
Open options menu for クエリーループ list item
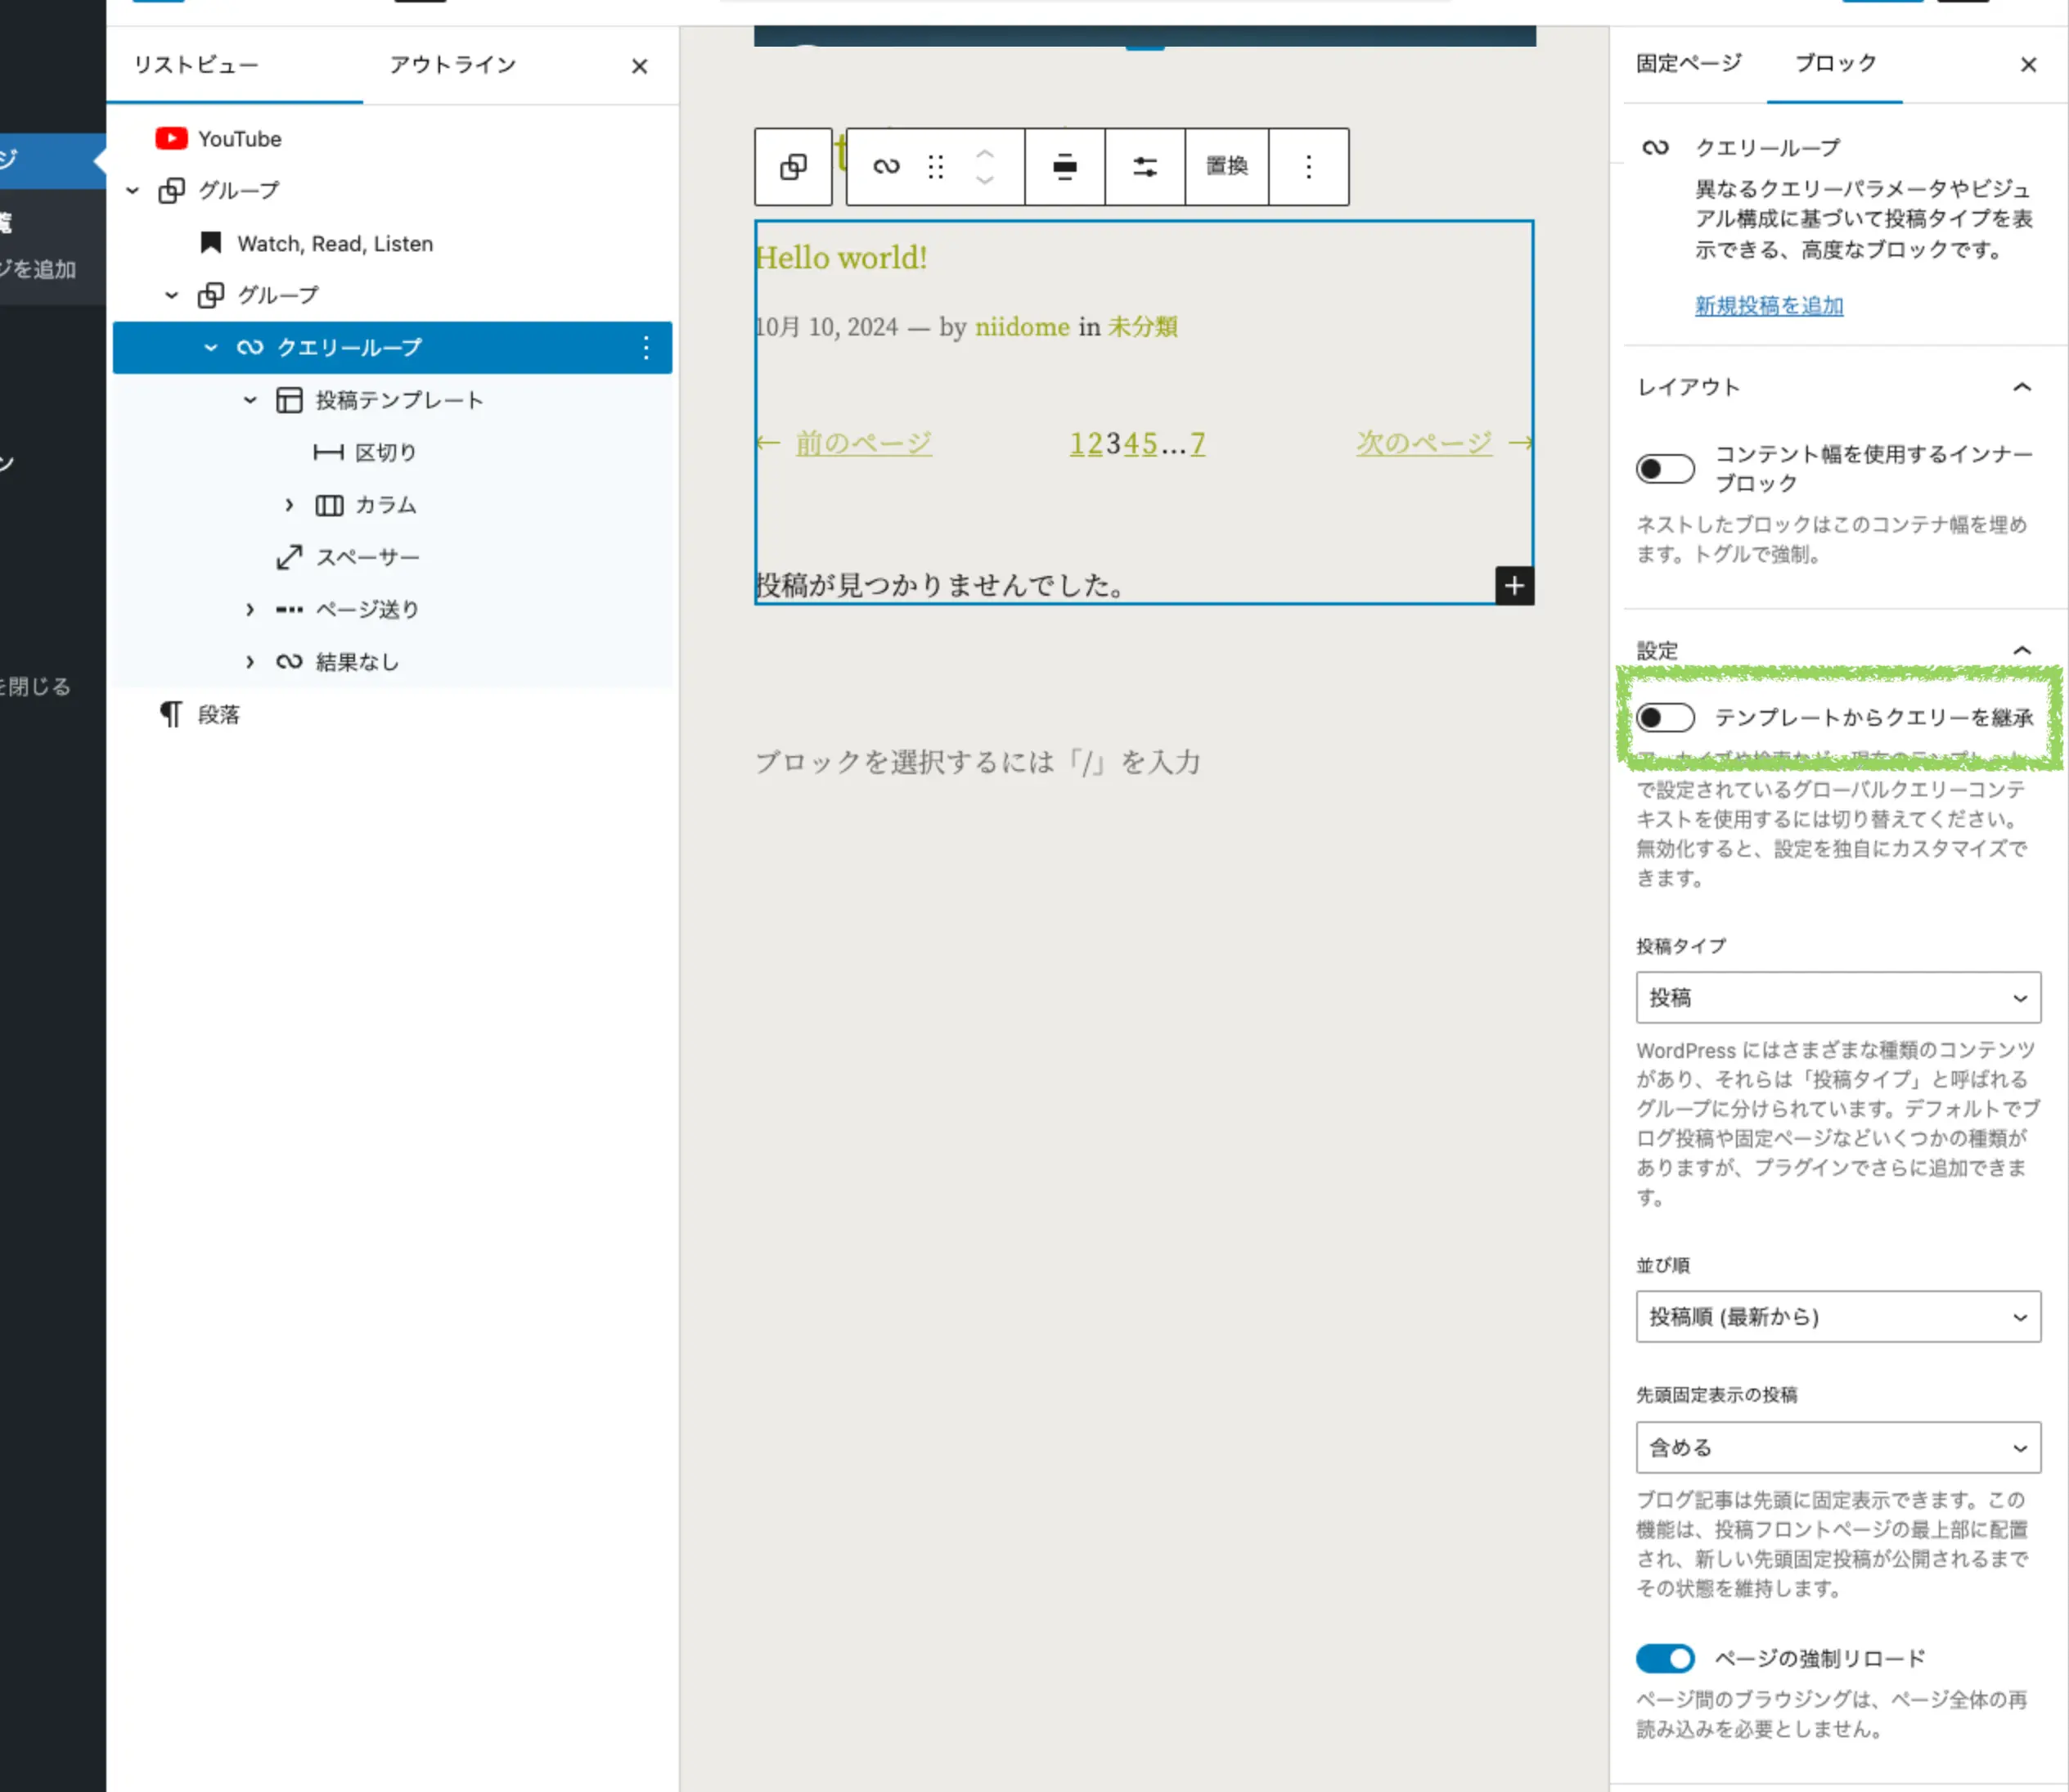[646, 348]
